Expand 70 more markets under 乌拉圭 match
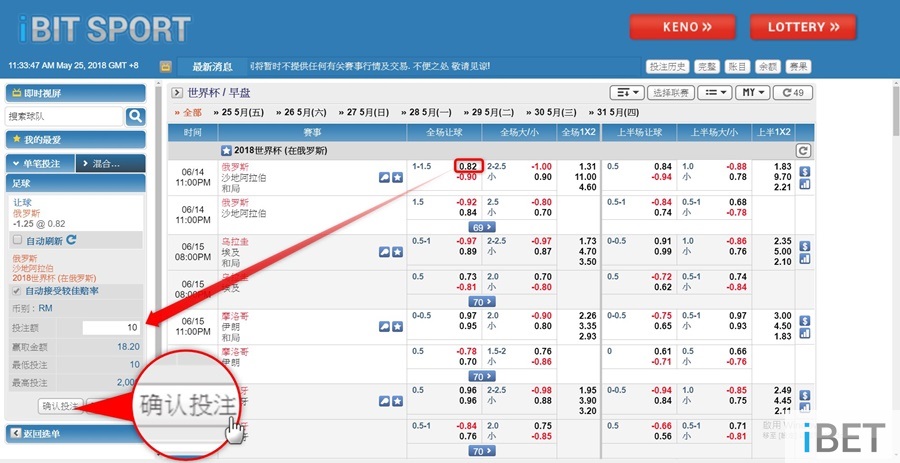 point(482,302)
